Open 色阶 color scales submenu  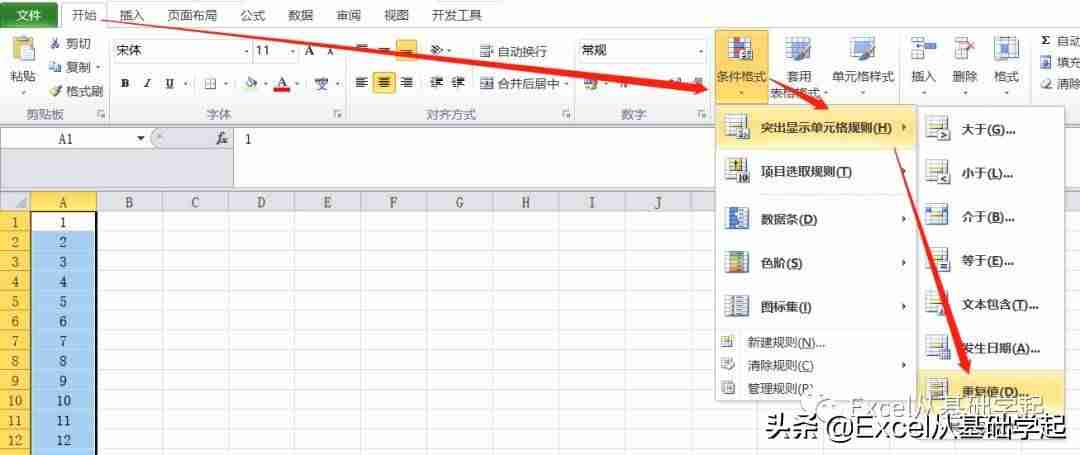(x=816, y=263)
